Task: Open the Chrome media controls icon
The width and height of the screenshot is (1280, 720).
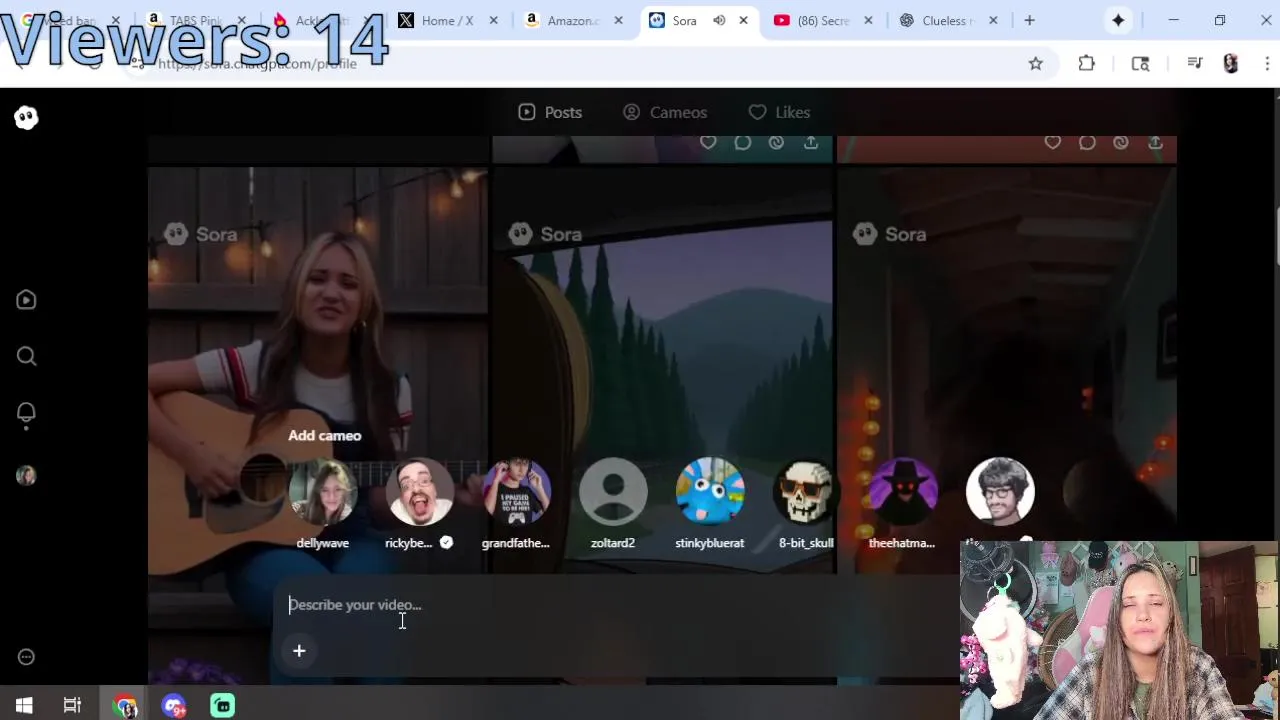Action: click(x=1194, y=64)
